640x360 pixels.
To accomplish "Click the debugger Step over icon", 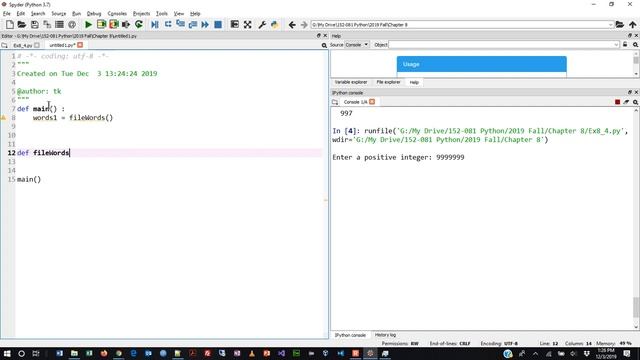I will click(x=168, y=24).
